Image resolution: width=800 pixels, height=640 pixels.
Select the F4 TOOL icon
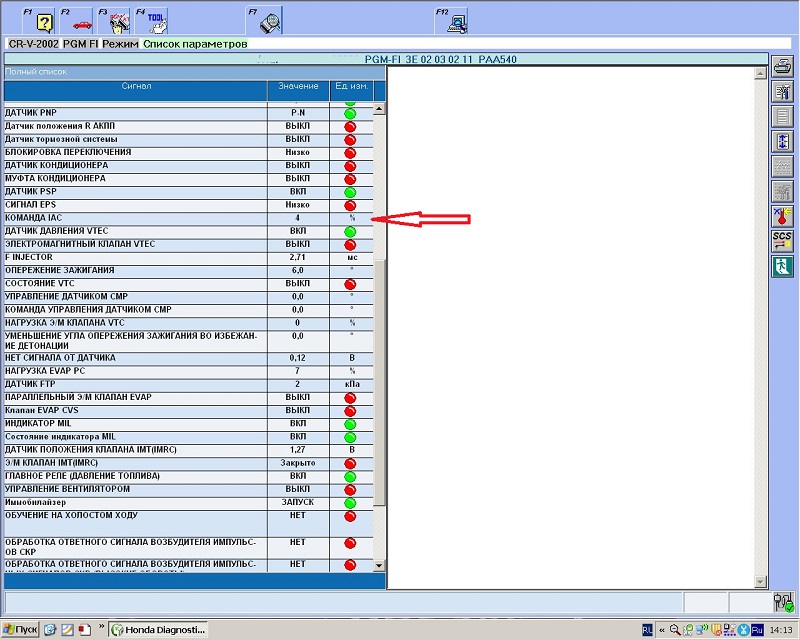pos(152,21)
